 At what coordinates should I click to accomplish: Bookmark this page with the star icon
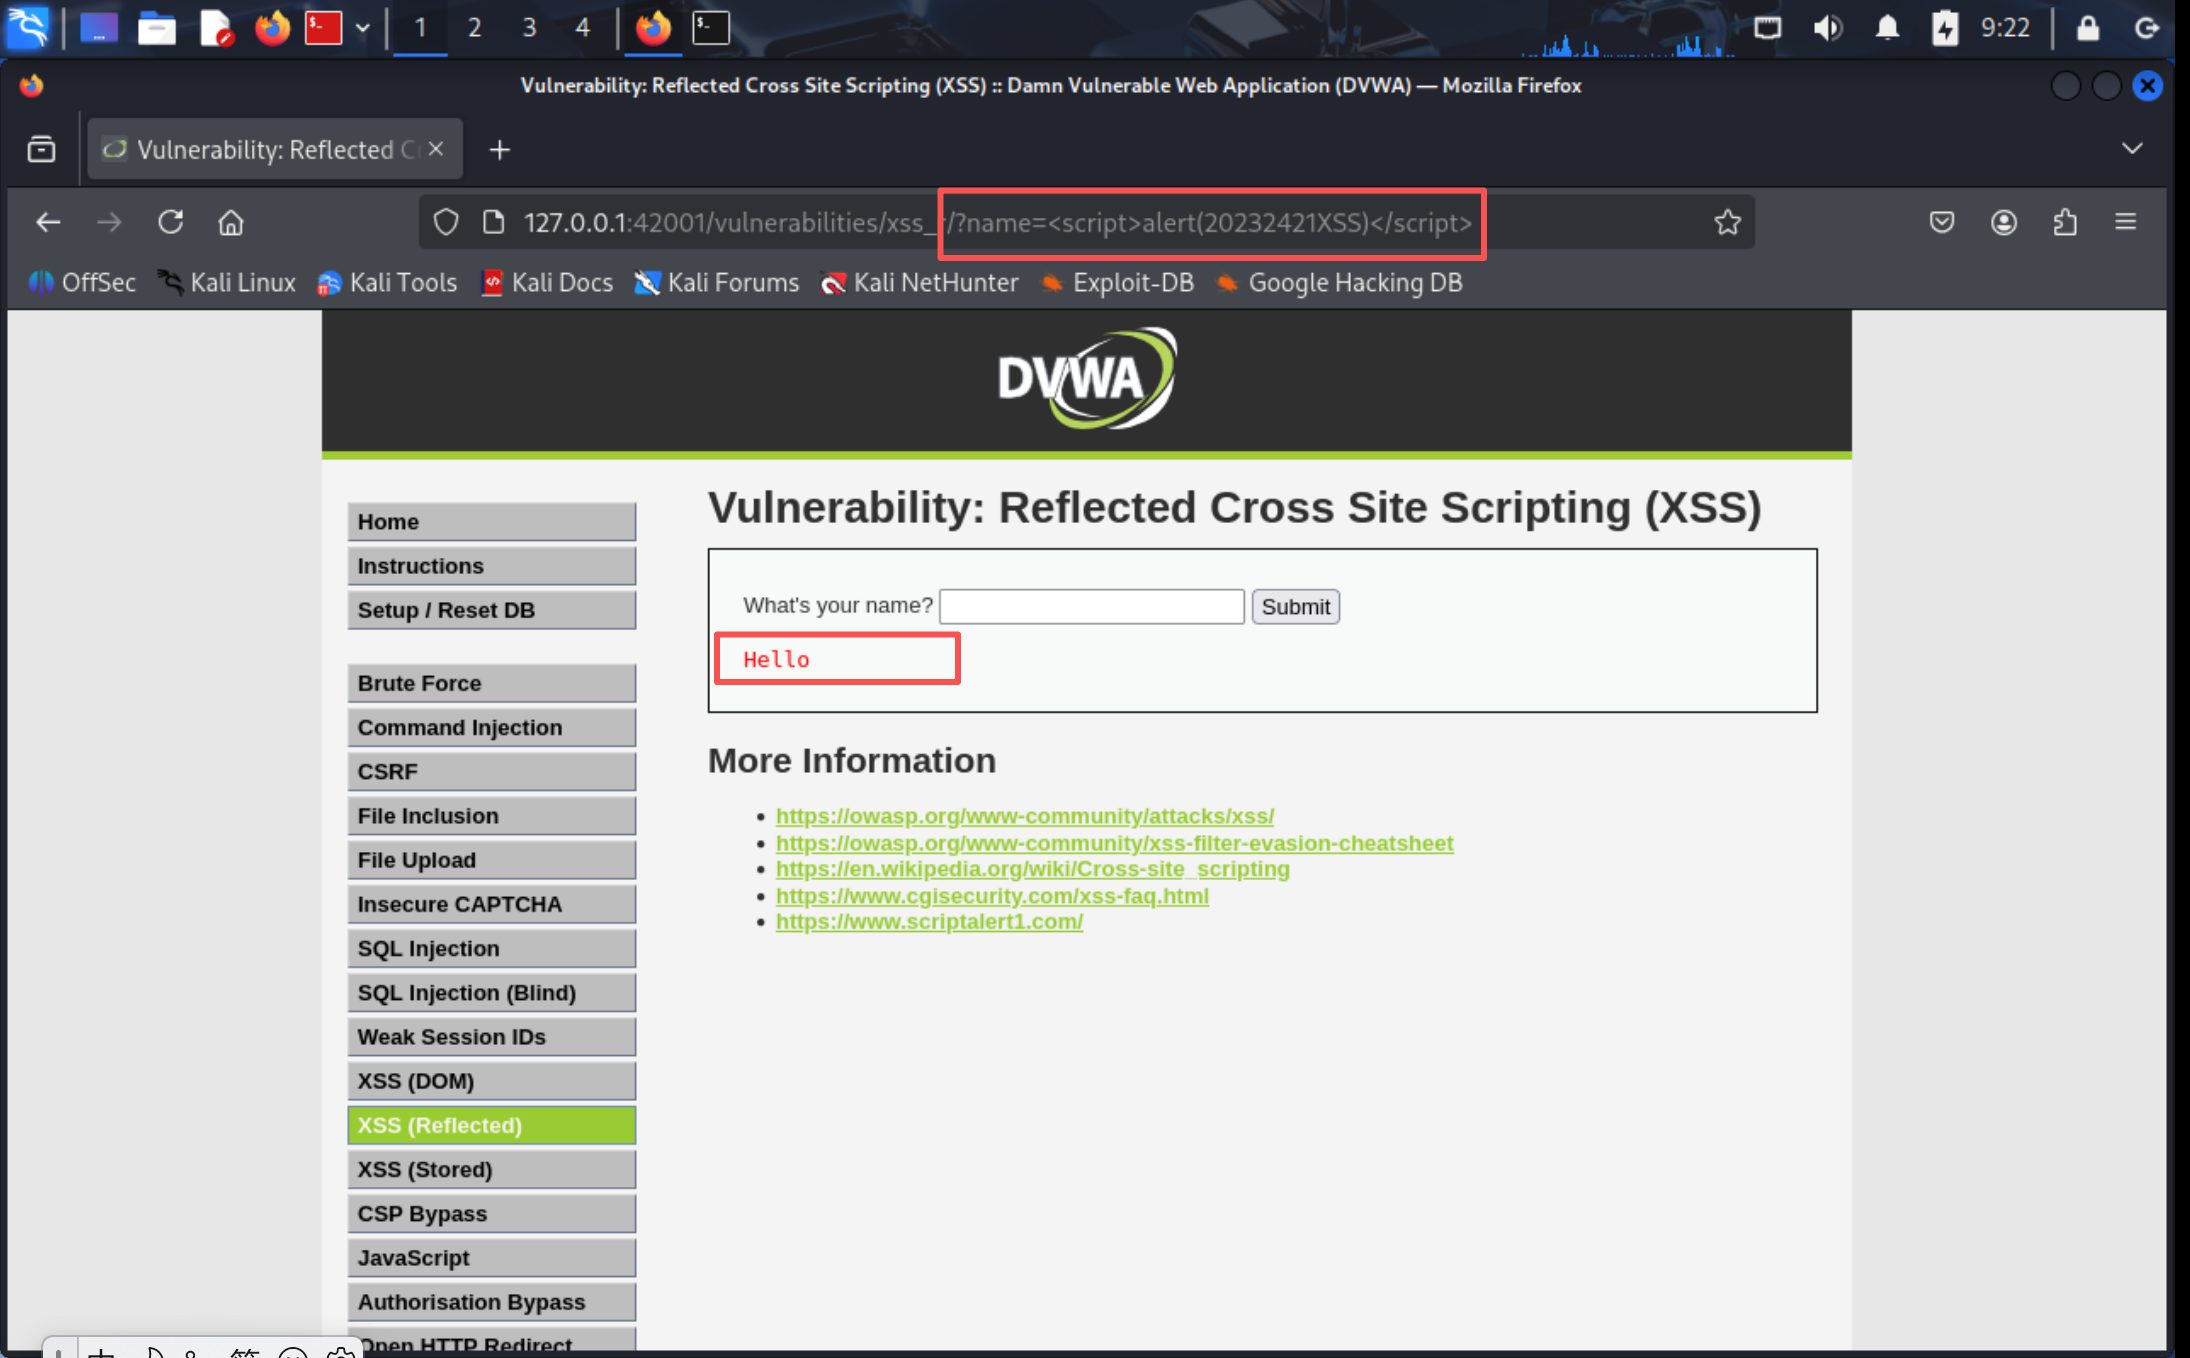1727,222
